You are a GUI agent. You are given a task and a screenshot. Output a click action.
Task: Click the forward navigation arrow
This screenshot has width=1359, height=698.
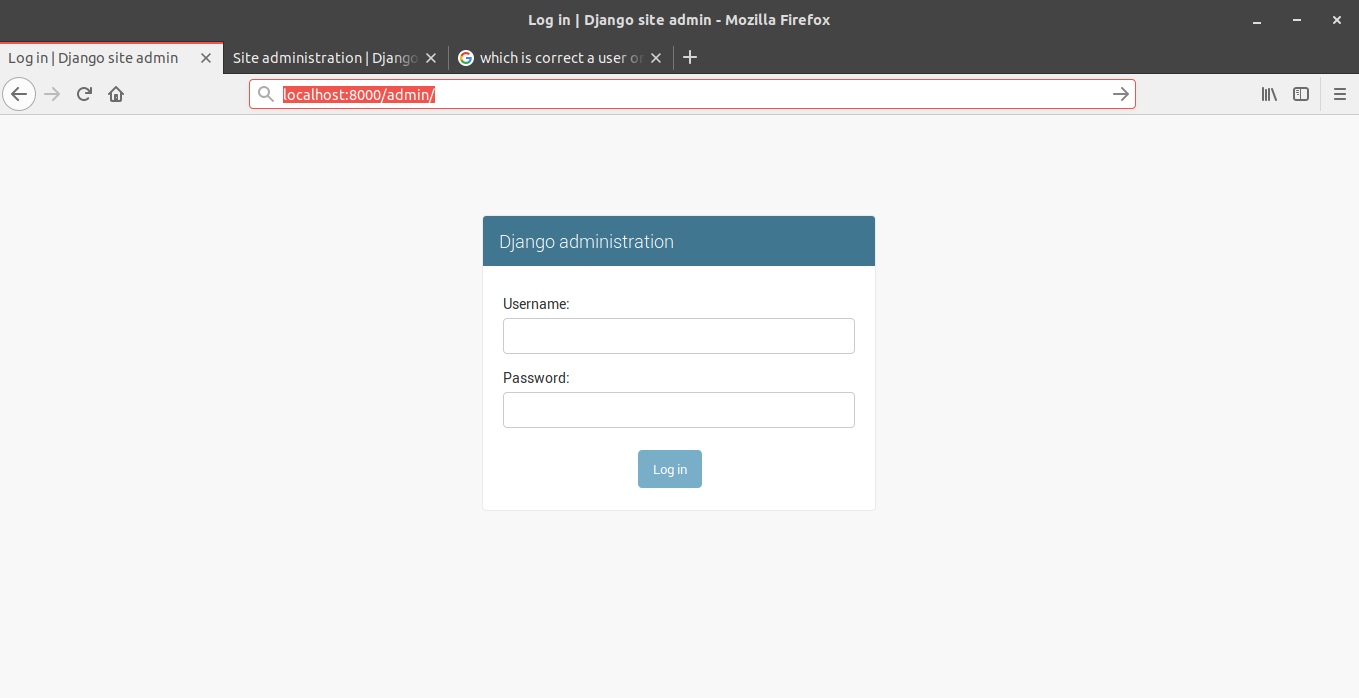tap(53, 94)
